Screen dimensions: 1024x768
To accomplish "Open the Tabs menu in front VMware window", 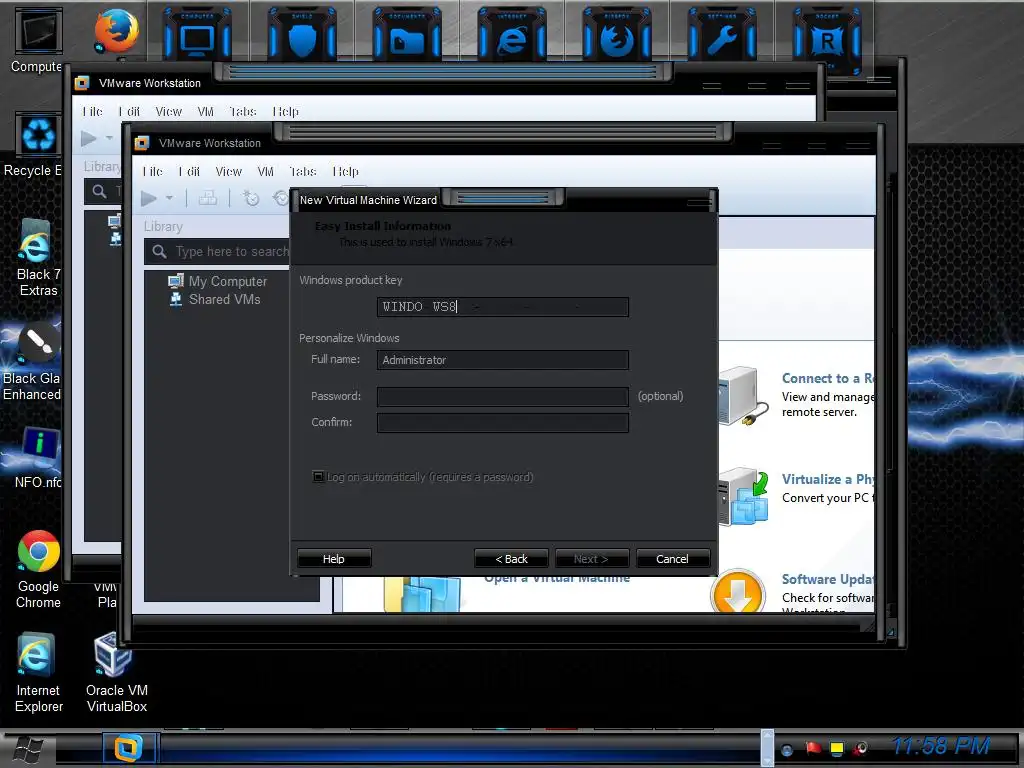I will [302, 171].
